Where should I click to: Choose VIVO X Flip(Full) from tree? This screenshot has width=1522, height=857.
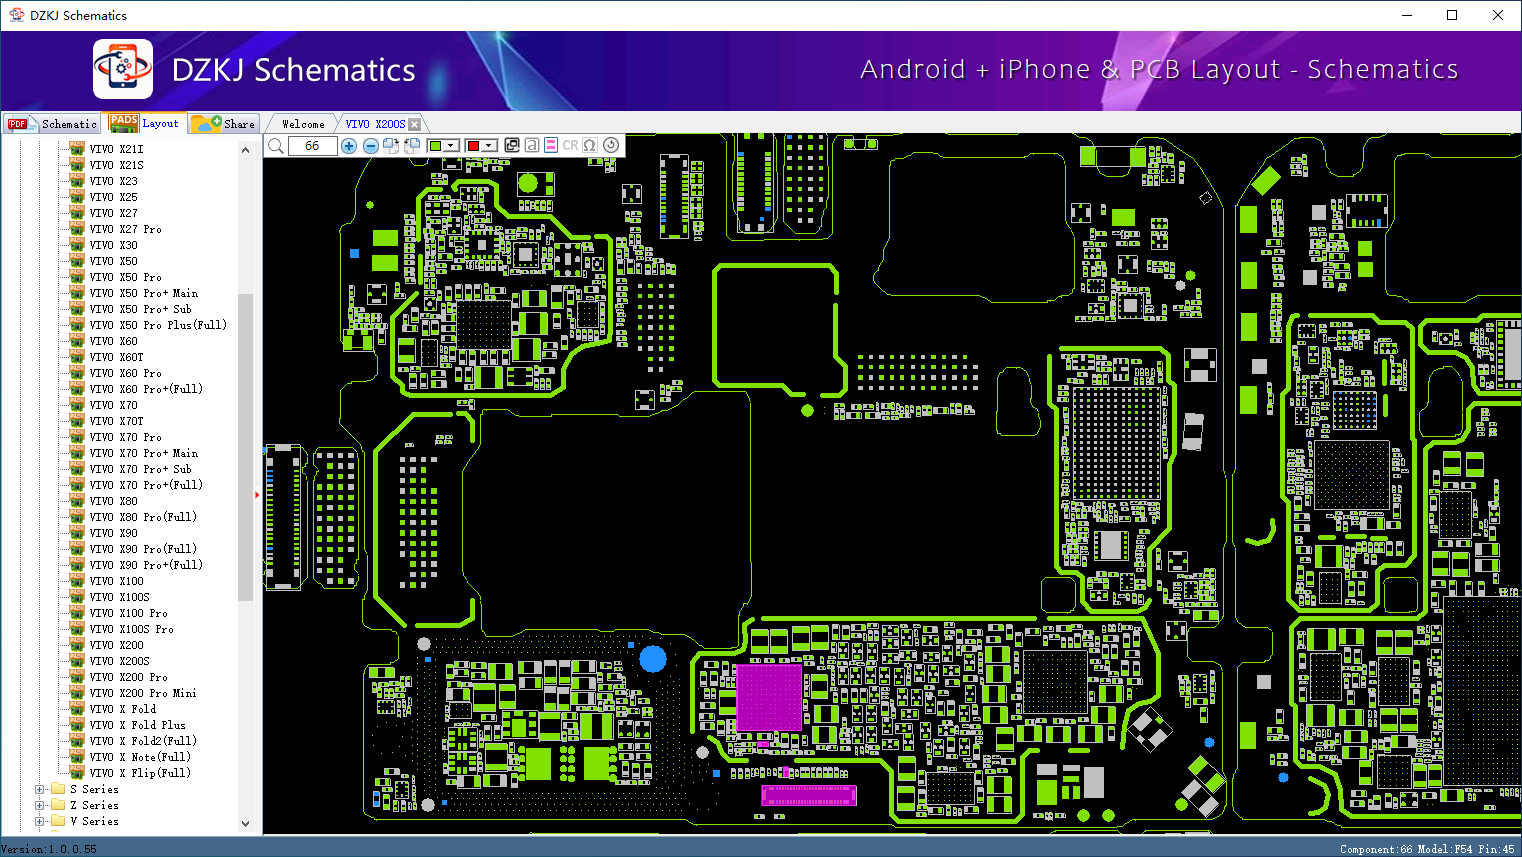pos(140,773)
